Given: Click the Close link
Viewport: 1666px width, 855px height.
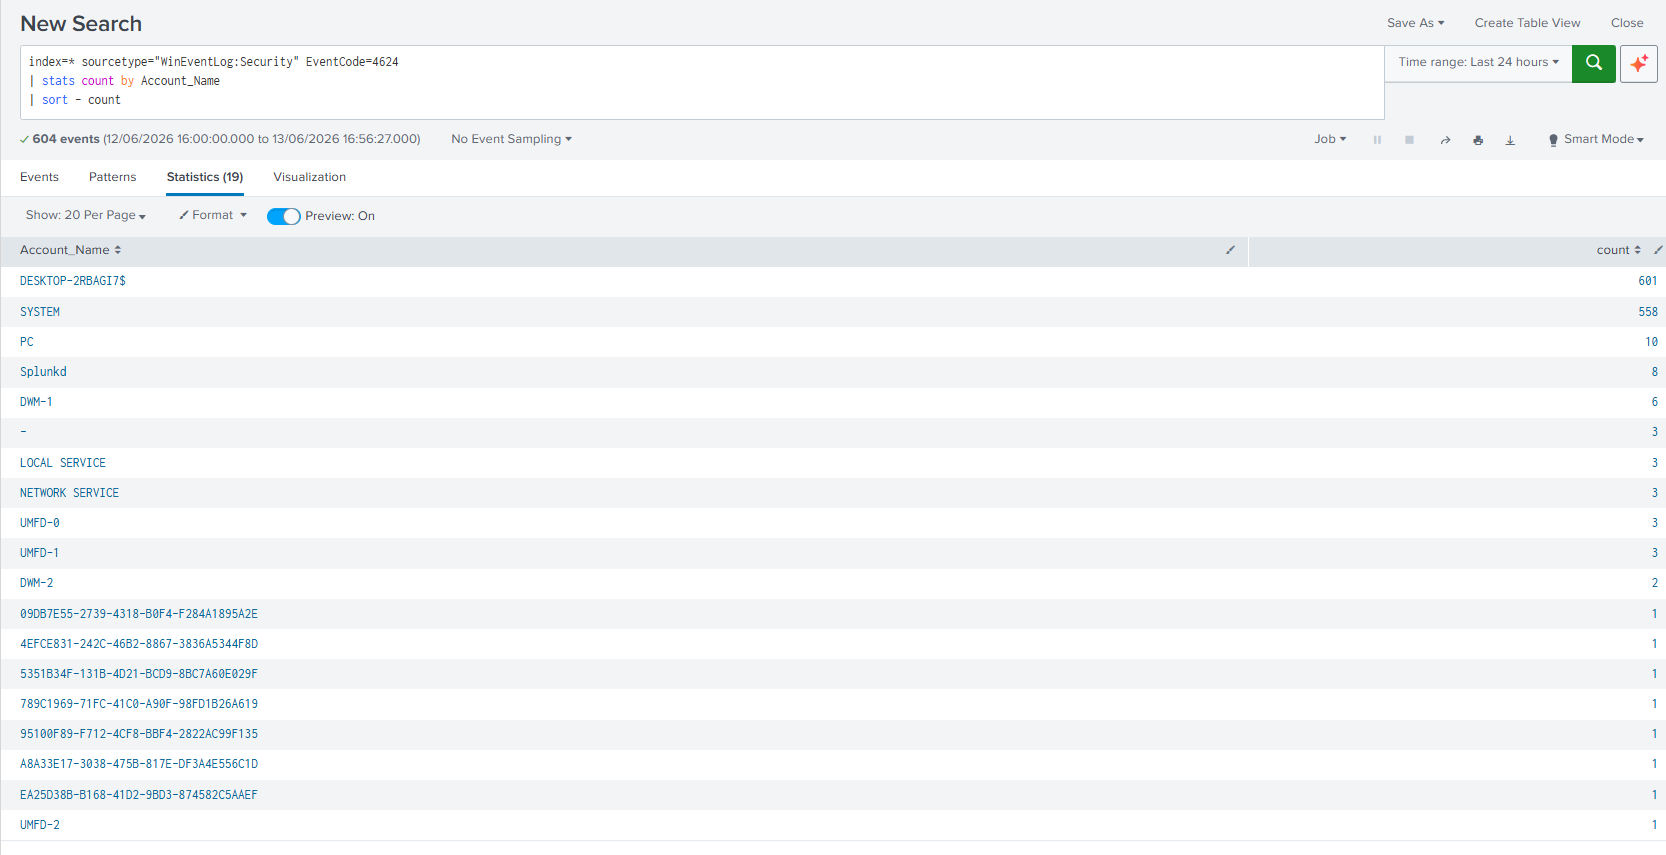Looking at the screenshot, I should (x=1627, y=23).
